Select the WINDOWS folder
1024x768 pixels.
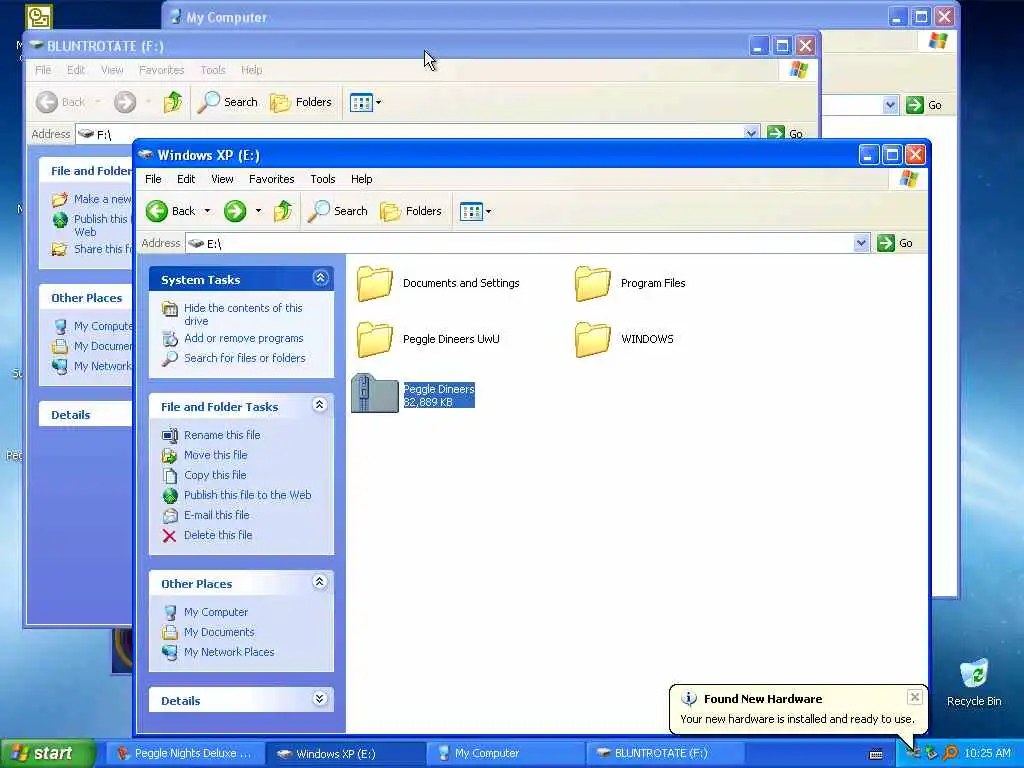[x=624, y=339]
